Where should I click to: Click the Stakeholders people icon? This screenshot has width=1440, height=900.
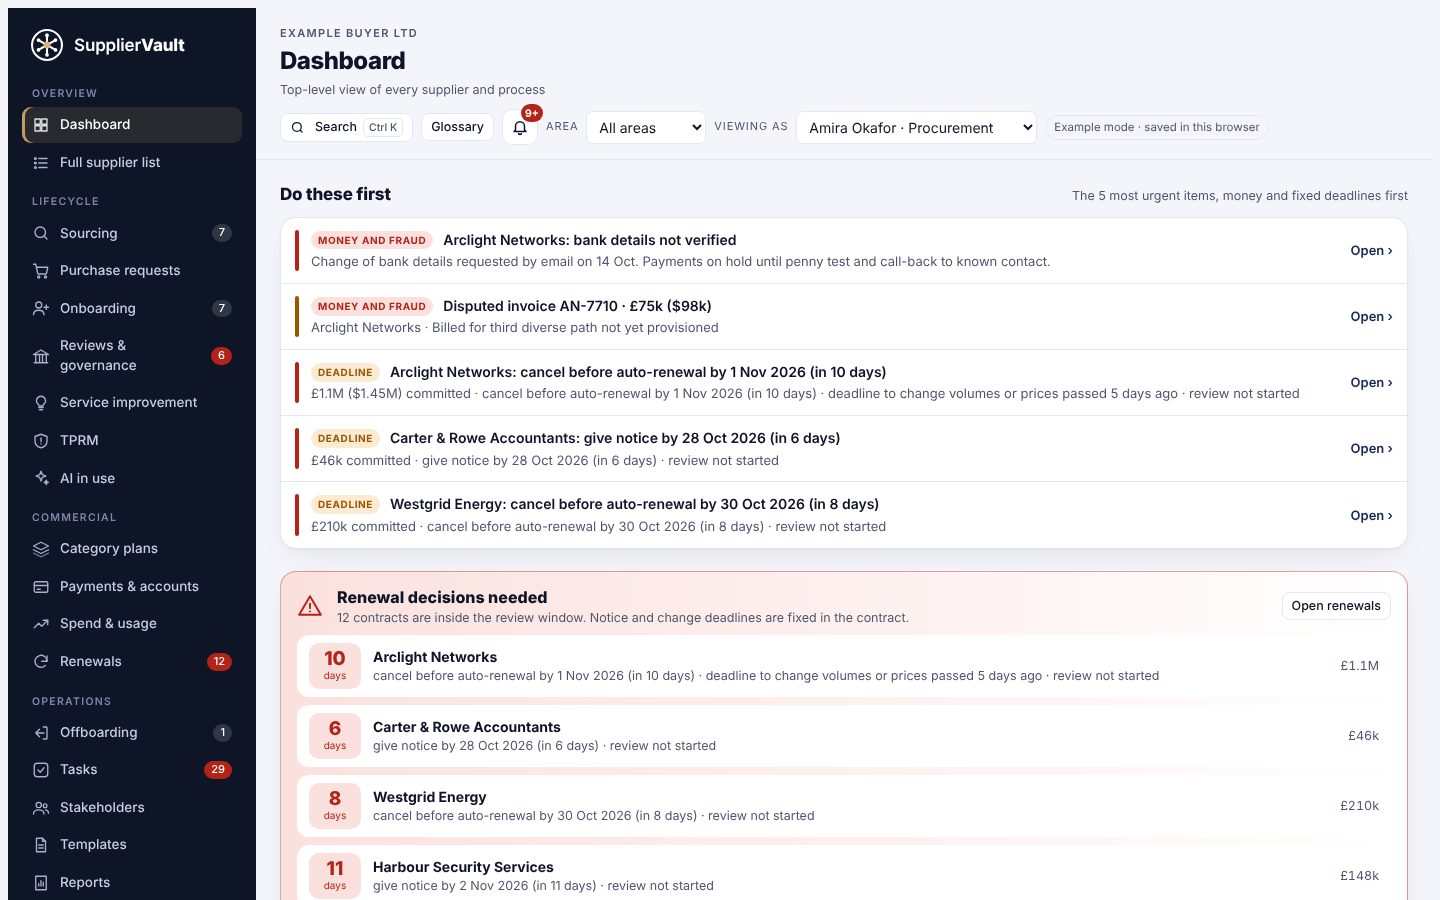tap(41, 808)
